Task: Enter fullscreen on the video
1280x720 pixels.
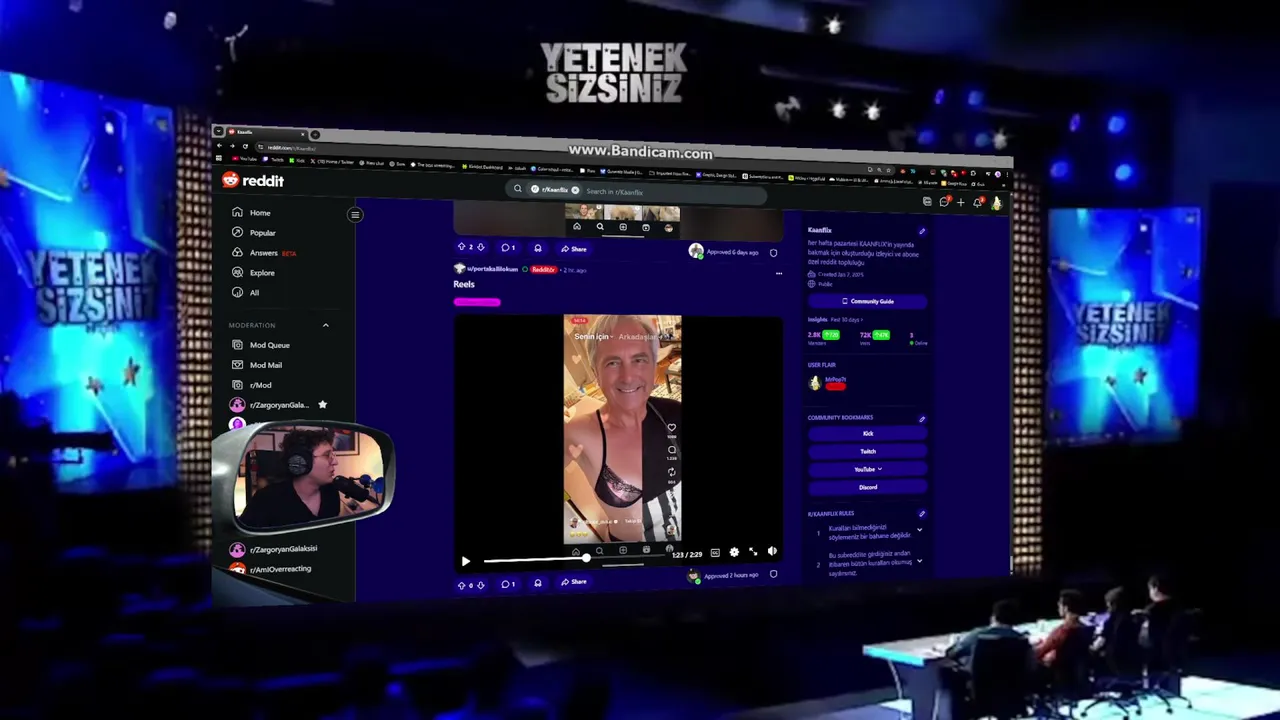Action: coord(753,552)
